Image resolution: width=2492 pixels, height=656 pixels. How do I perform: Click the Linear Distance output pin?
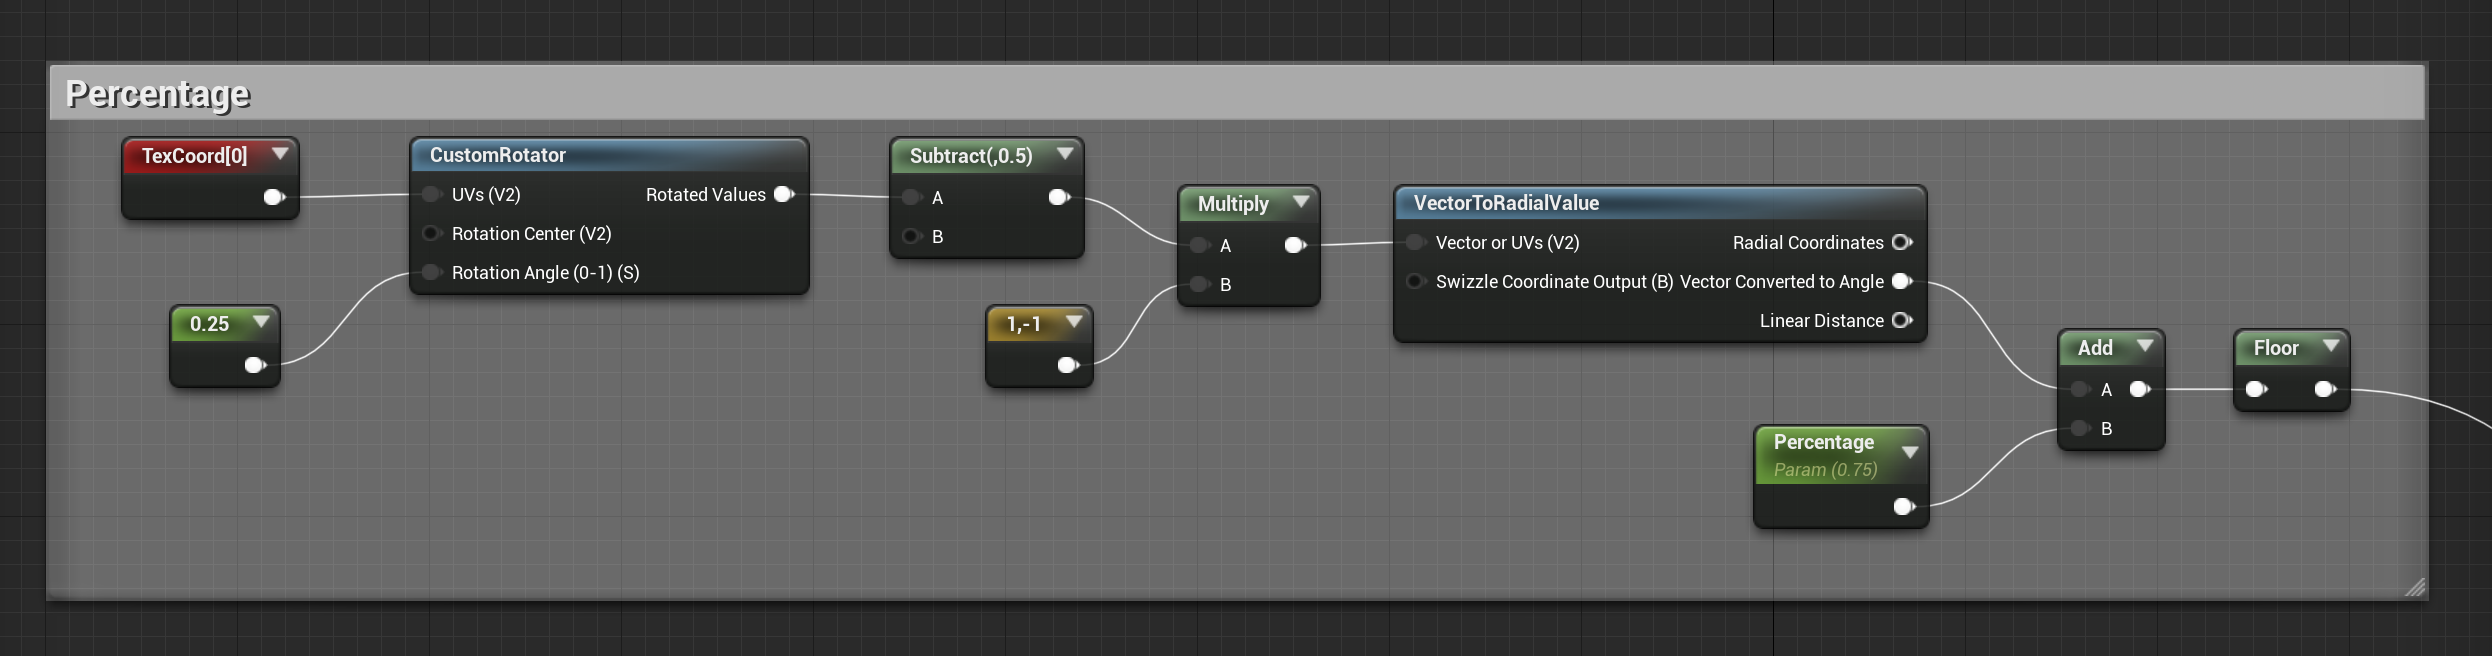[x=1902, y=320]
